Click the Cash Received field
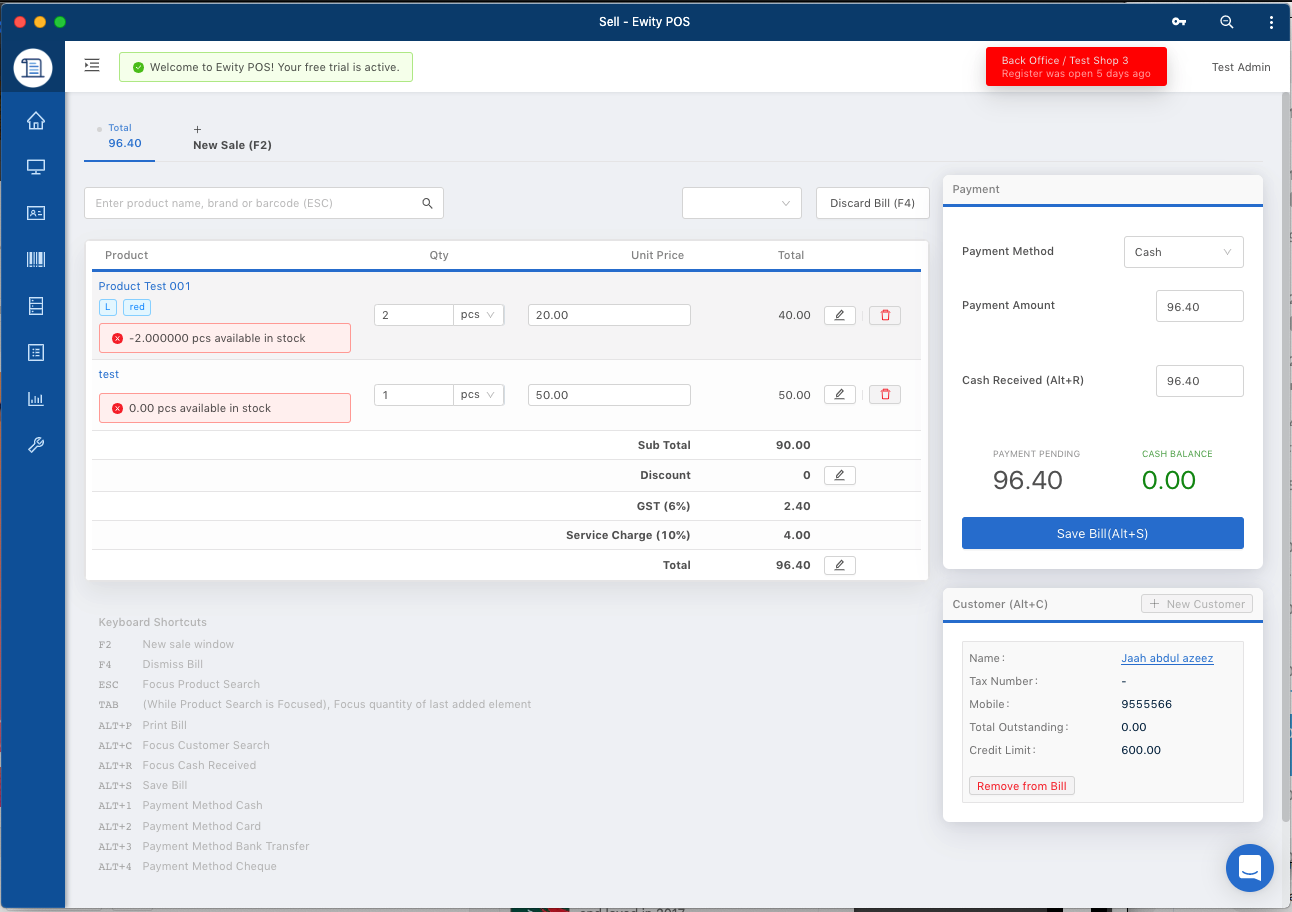Image resolution: width=1292 pixels, height=912 pixels. point(1199,381)
